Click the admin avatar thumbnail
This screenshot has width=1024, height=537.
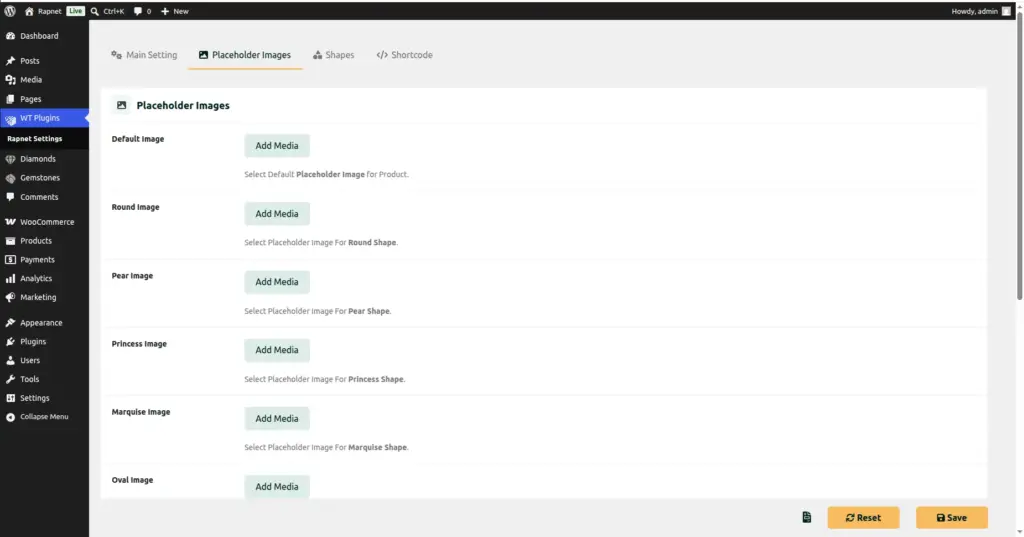coord(1006,11)
